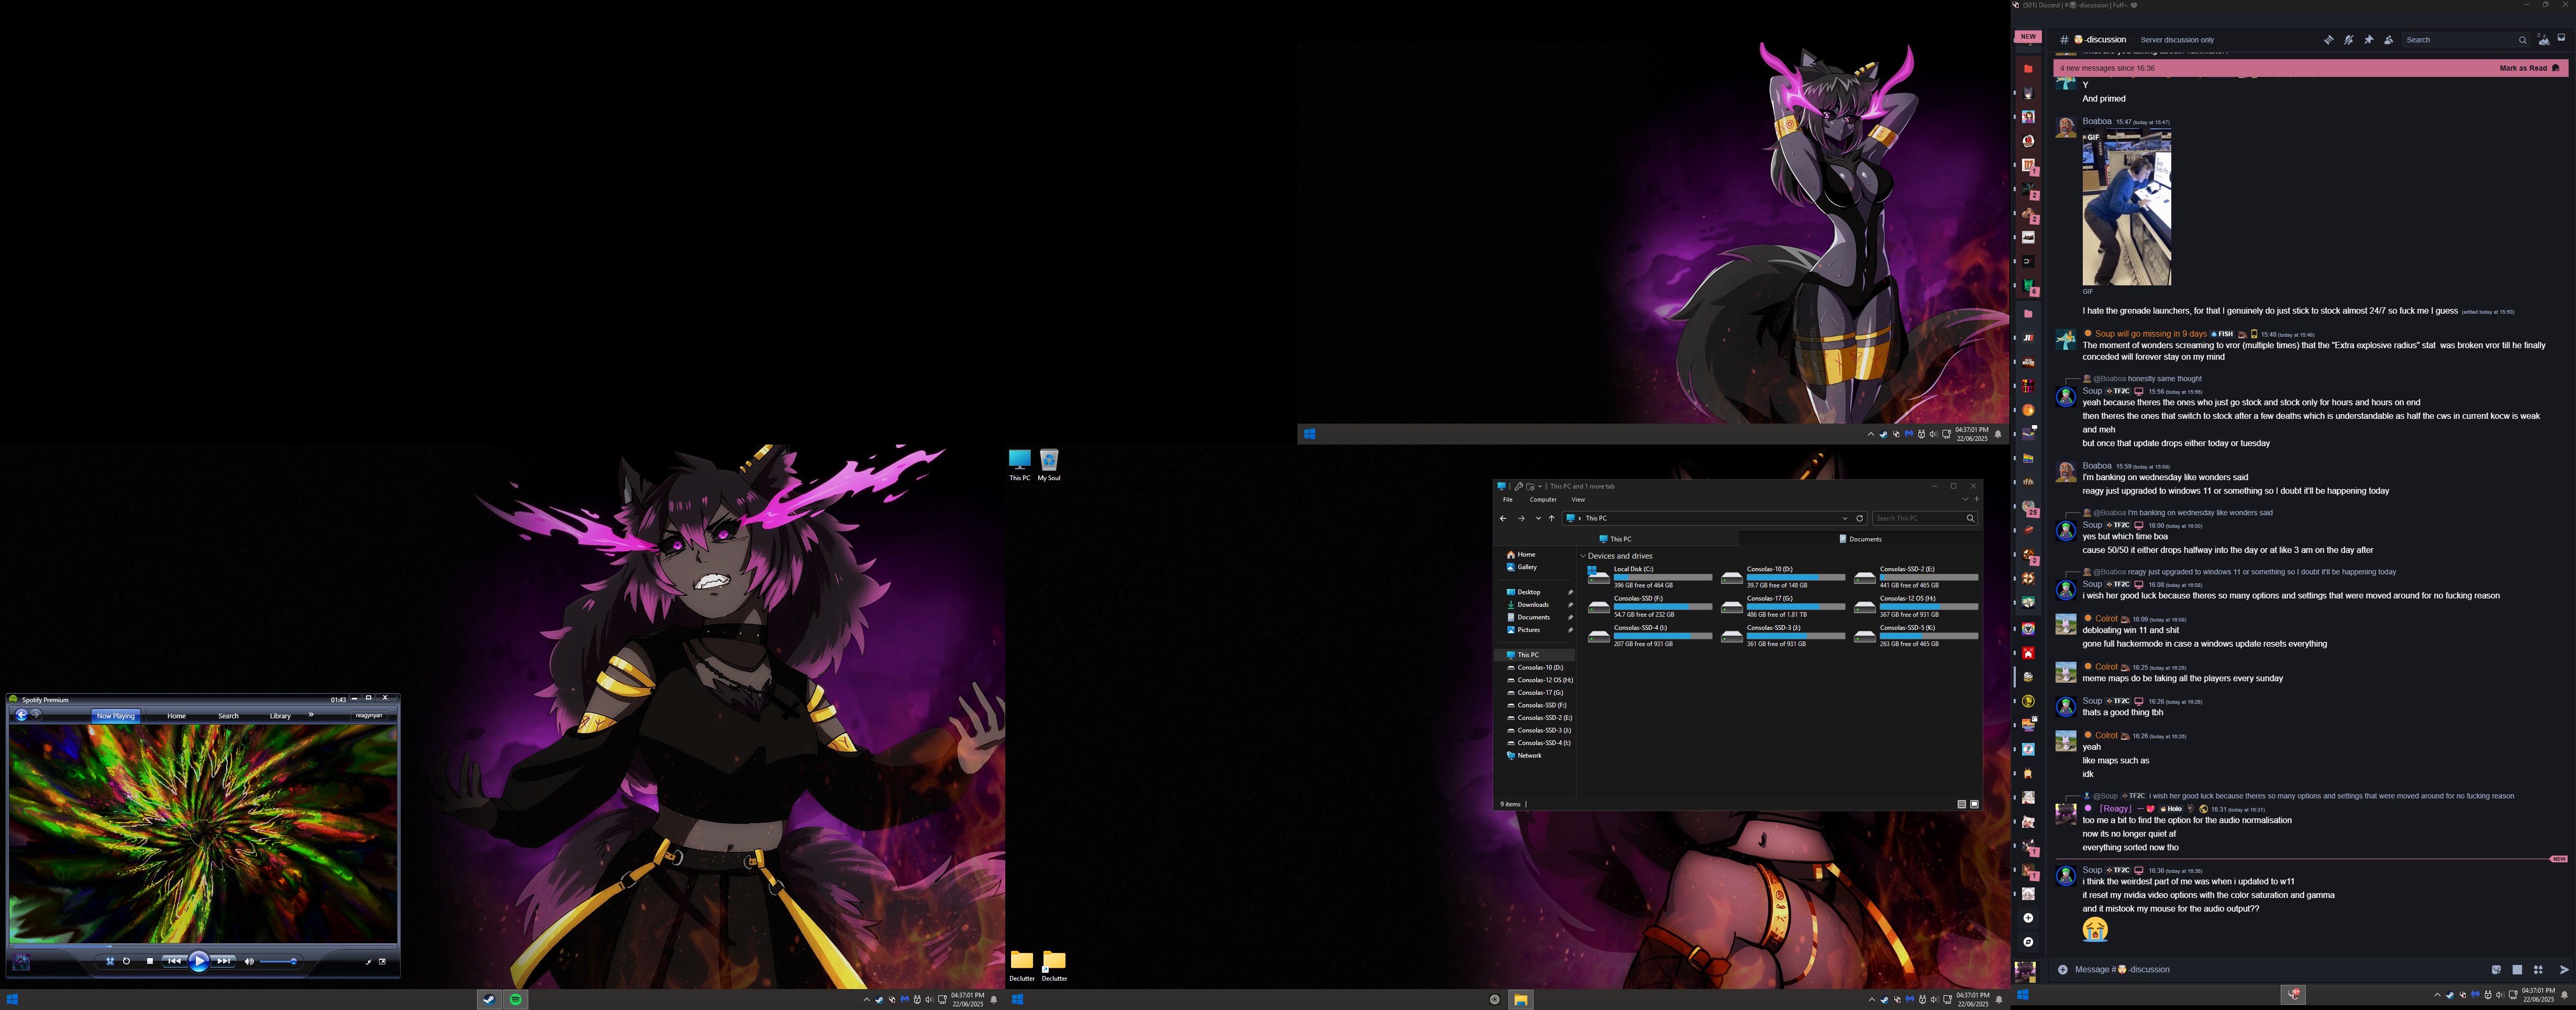Click the Search This PC field
The height and width of the screenshot is (1010, 2576).
[1924, 519]
